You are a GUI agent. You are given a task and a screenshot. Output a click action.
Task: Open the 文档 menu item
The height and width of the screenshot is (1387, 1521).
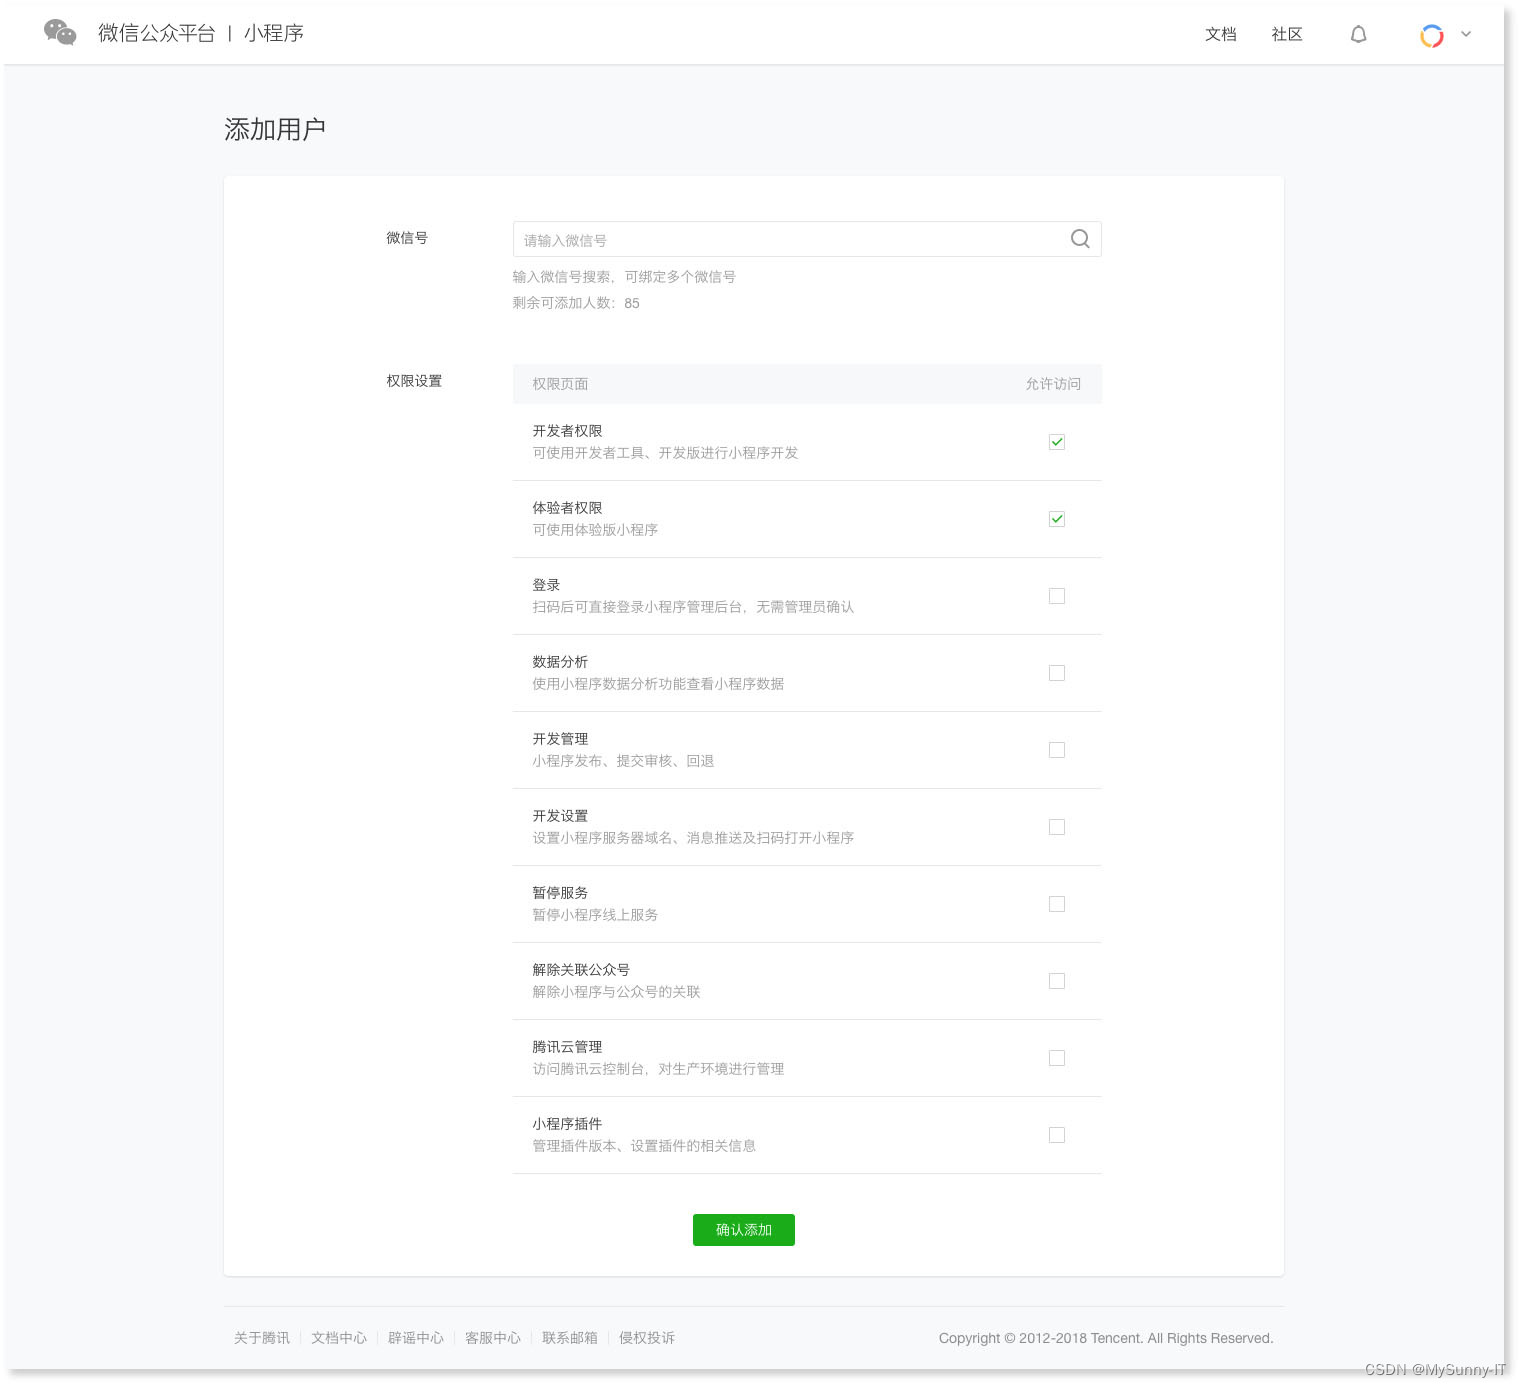coord(1221,34)
